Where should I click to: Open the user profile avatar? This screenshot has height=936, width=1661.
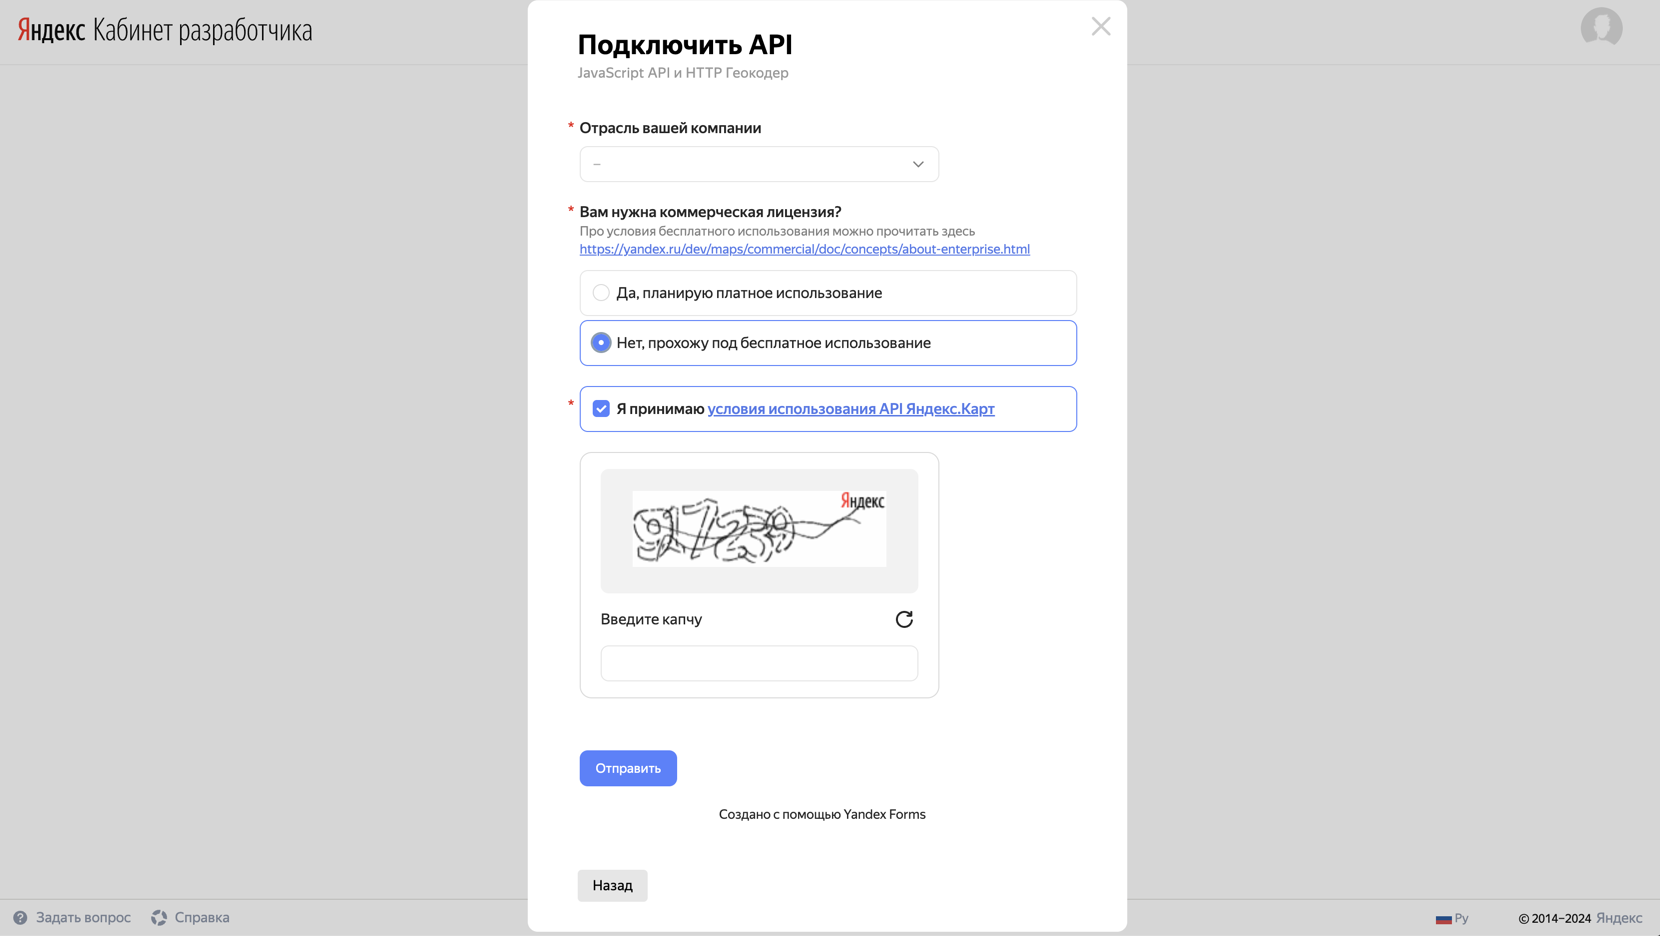coord(1600,28)
